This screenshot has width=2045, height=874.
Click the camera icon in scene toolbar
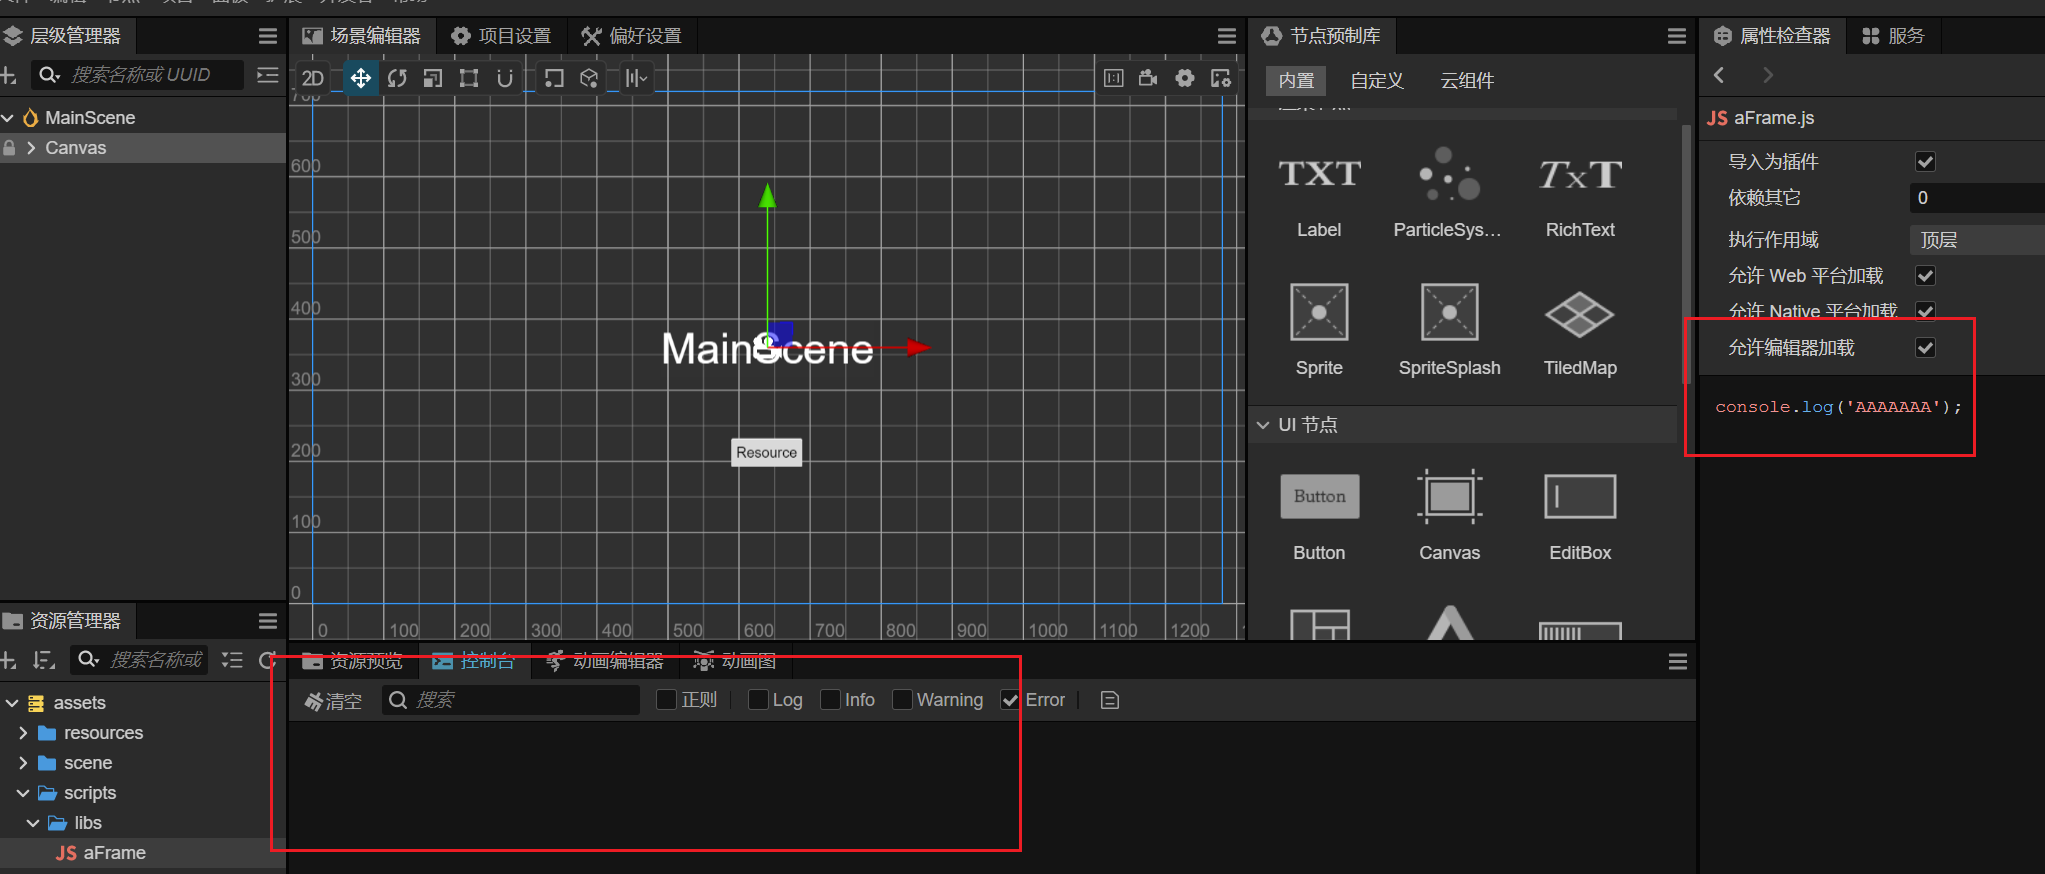pos(1148,78)
